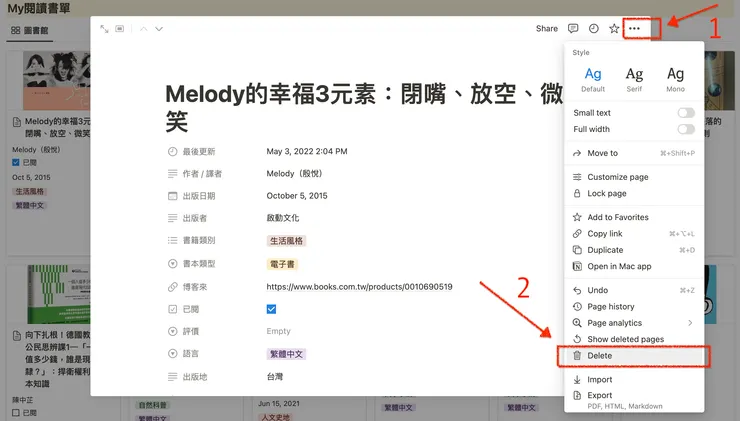The width and height of the screenshot is (740, 421).
Task: Open the three-dot page menu
Action: 634,28
